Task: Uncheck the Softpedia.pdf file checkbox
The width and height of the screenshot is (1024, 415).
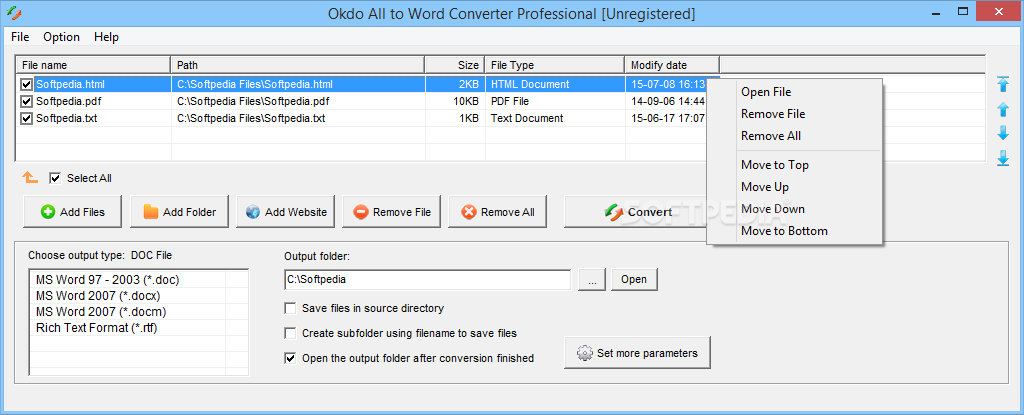Action: coord(26,101)
